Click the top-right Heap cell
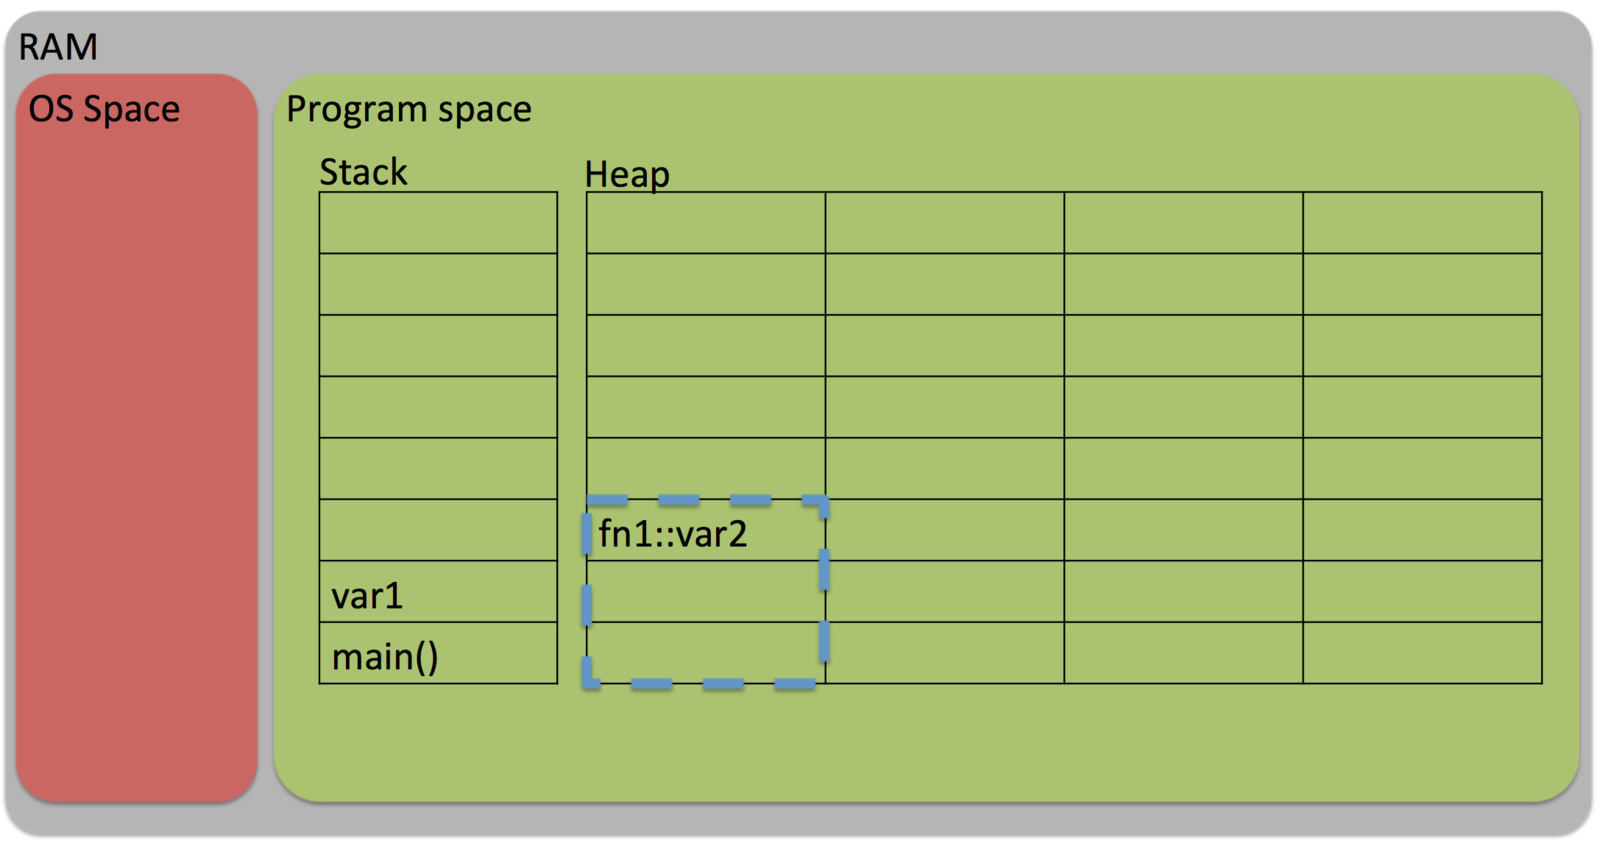The width and height of the screenshot is (1600, 843). point(1422,223)
